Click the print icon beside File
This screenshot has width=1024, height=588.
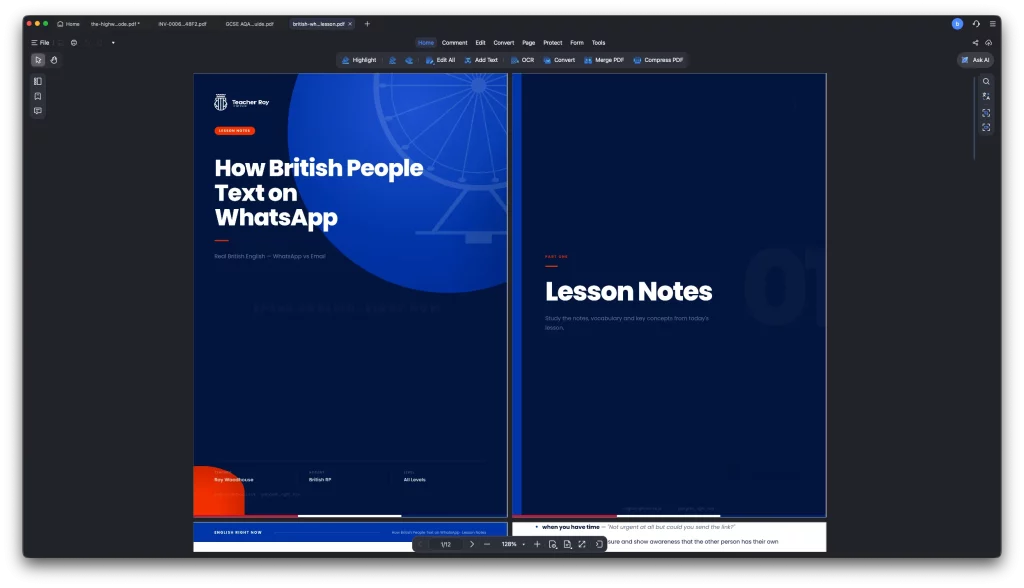(74, 42)
